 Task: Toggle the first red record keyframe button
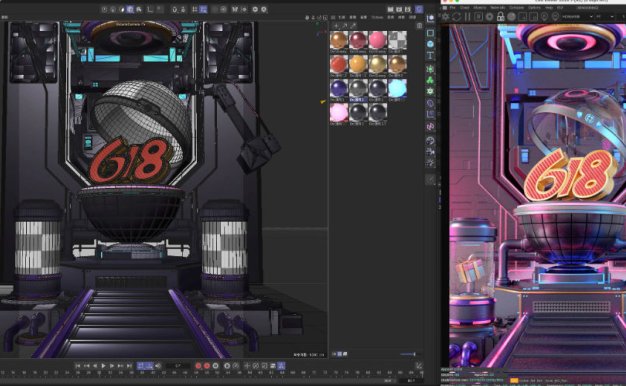click(x=198, y=366)
